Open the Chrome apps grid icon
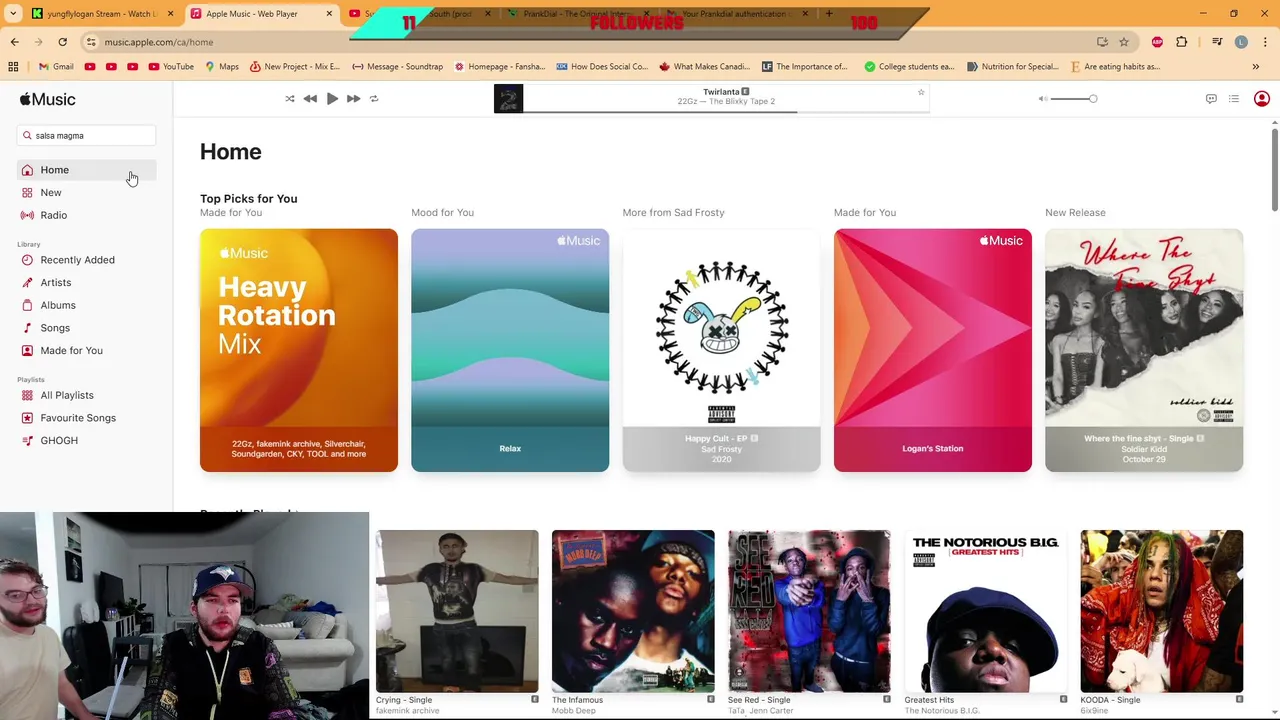Viewport: 1280px width, 720px height. [x=13, y=67]
